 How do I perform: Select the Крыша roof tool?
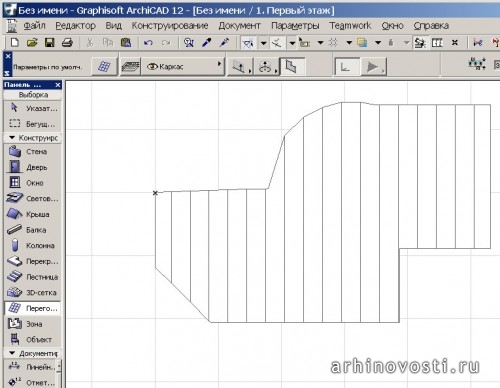[33, 214]
